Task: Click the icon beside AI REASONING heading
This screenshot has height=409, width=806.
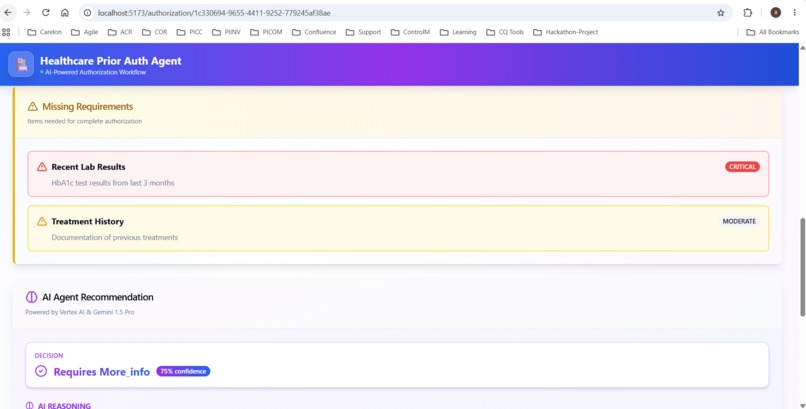Action: coord(29,405)
